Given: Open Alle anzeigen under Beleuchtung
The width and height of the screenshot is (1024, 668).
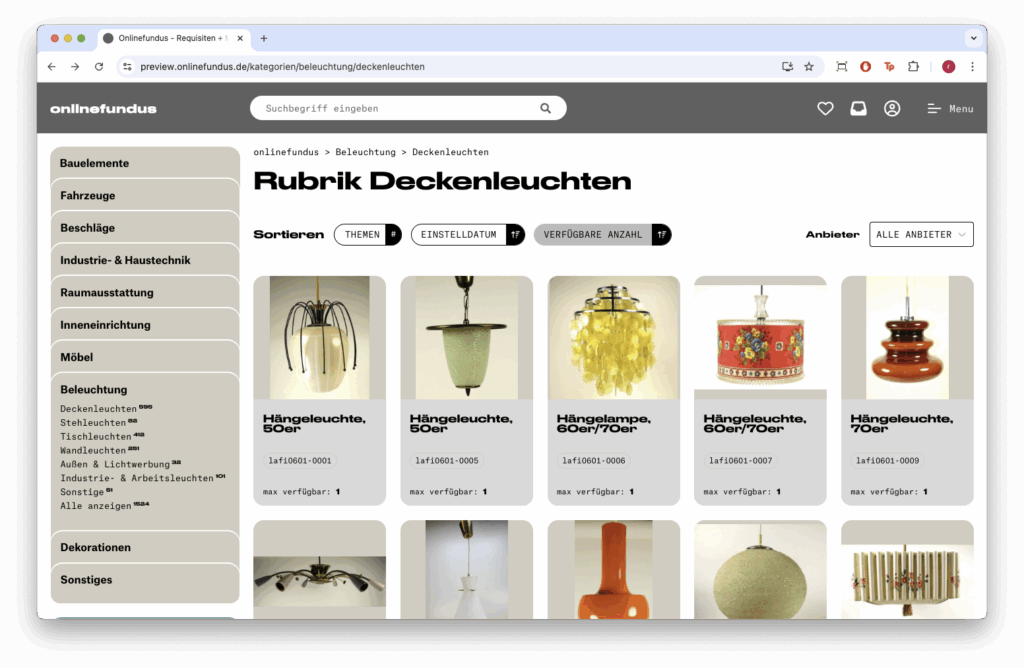Looking at the screenshot, I should 96,505.
